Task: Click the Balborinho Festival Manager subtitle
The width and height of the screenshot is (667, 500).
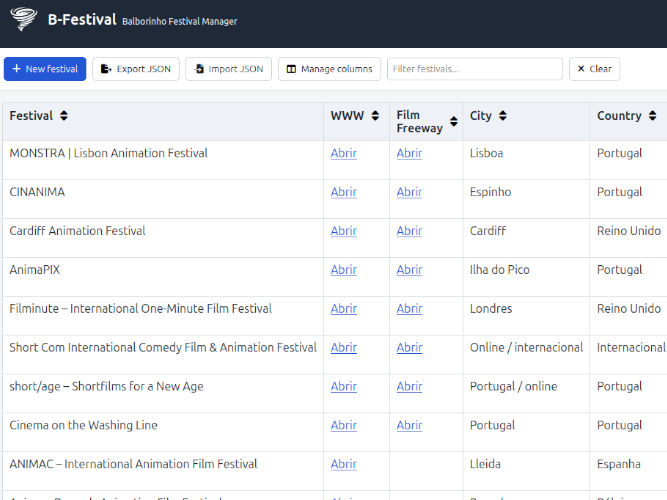Action: (180, 21)
